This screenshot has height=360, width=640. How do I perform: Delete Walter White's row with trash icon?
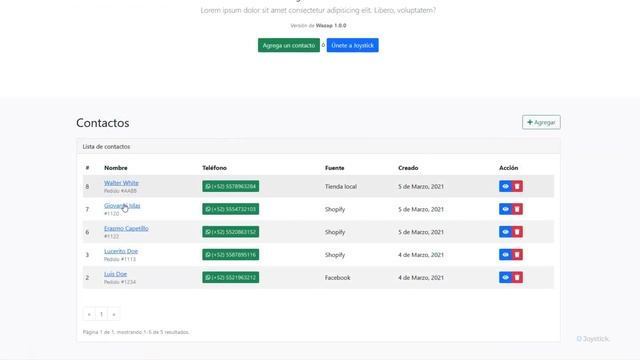pos(517,187)
